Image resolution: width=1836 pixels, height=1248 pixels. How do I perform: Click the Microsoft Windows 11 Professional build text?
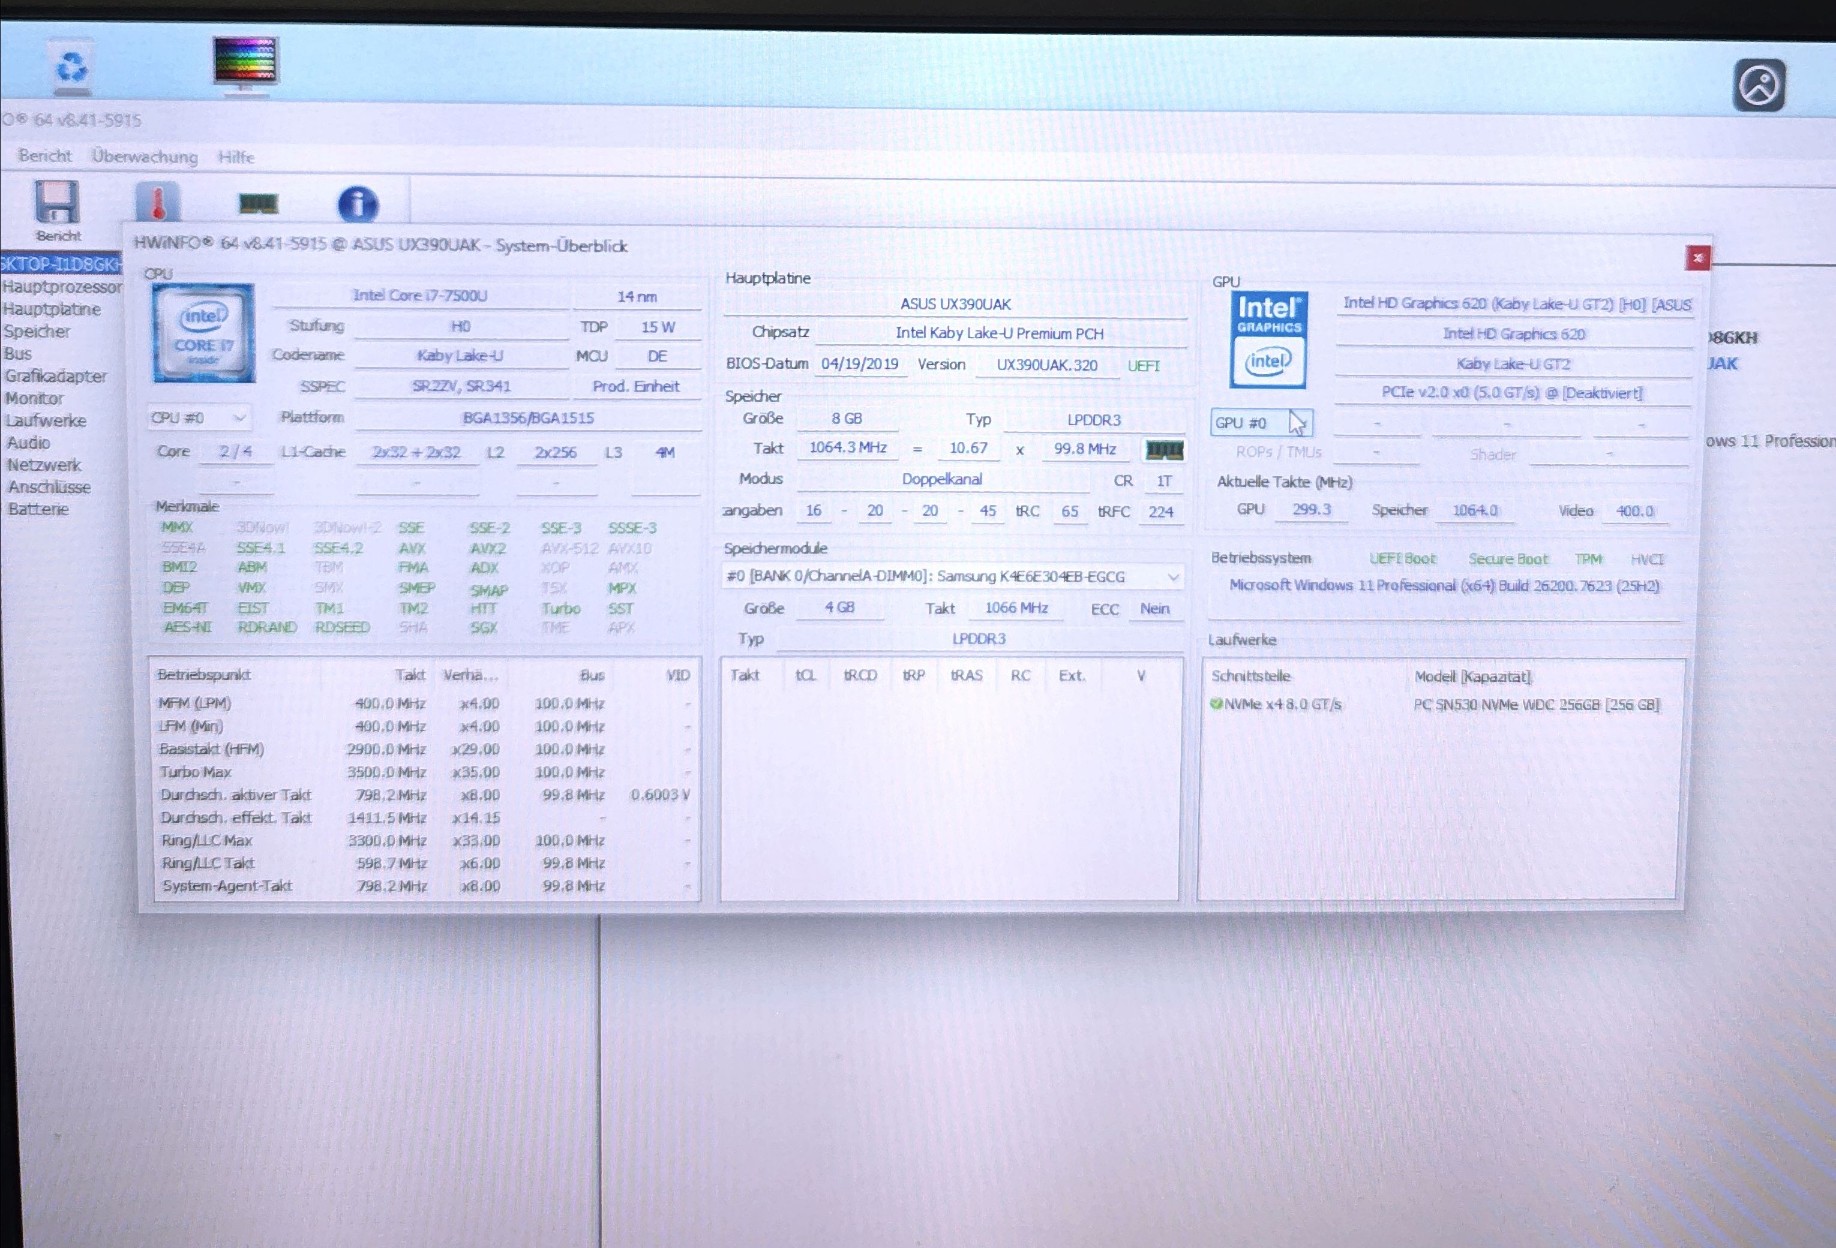(x=1444, y=586)
